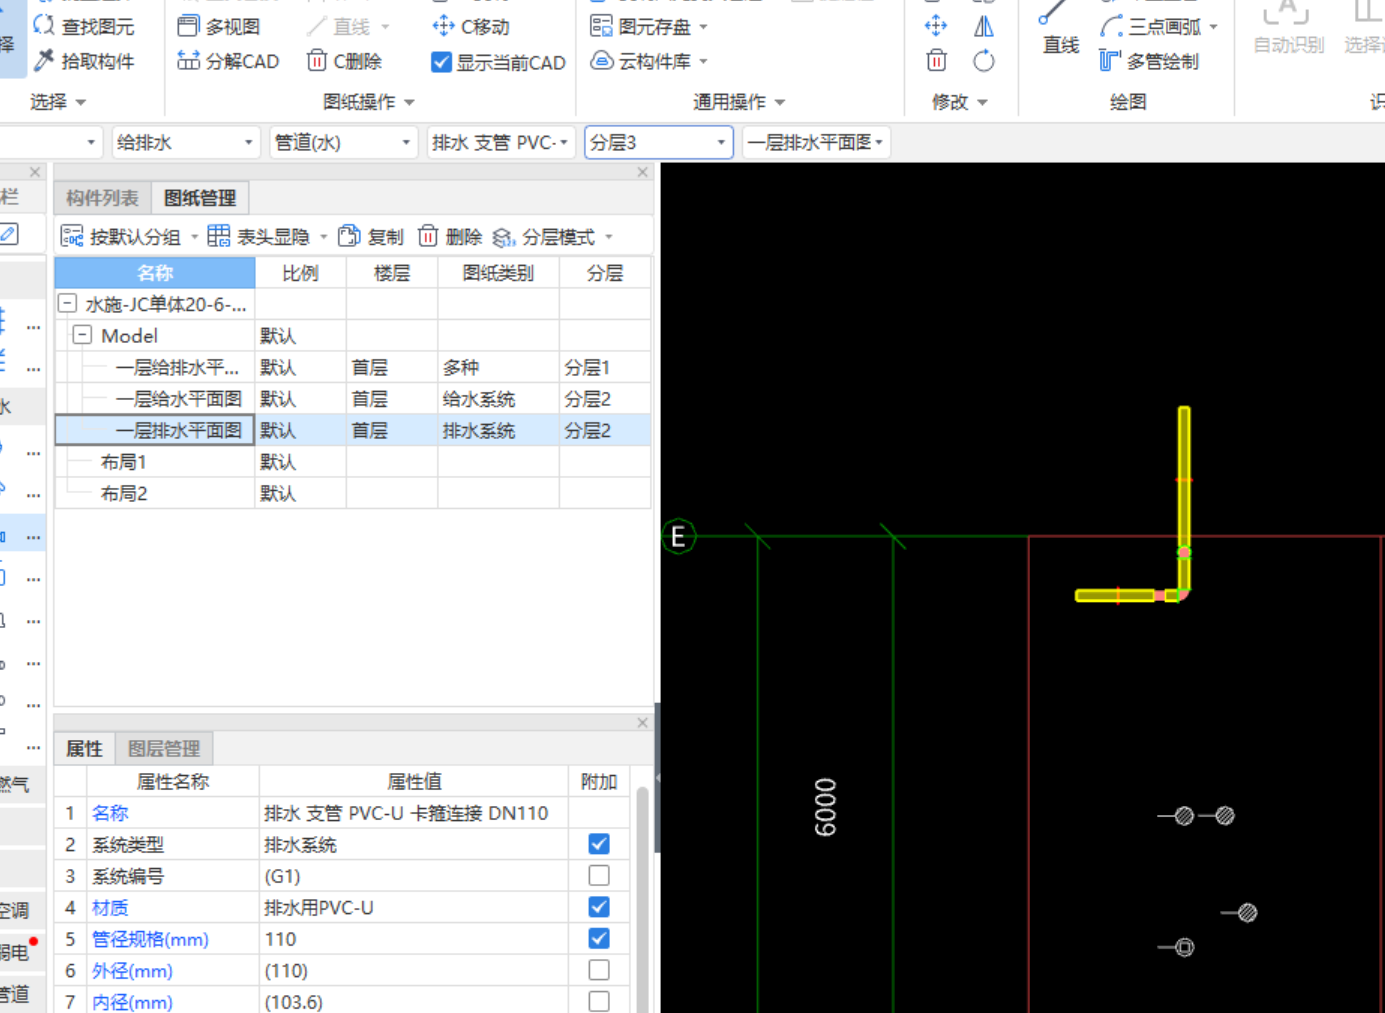The width and height of the screenshot is (1385, 1013).
Task: Select the 一层给排水平... drawing row
Action: (353, 367)
